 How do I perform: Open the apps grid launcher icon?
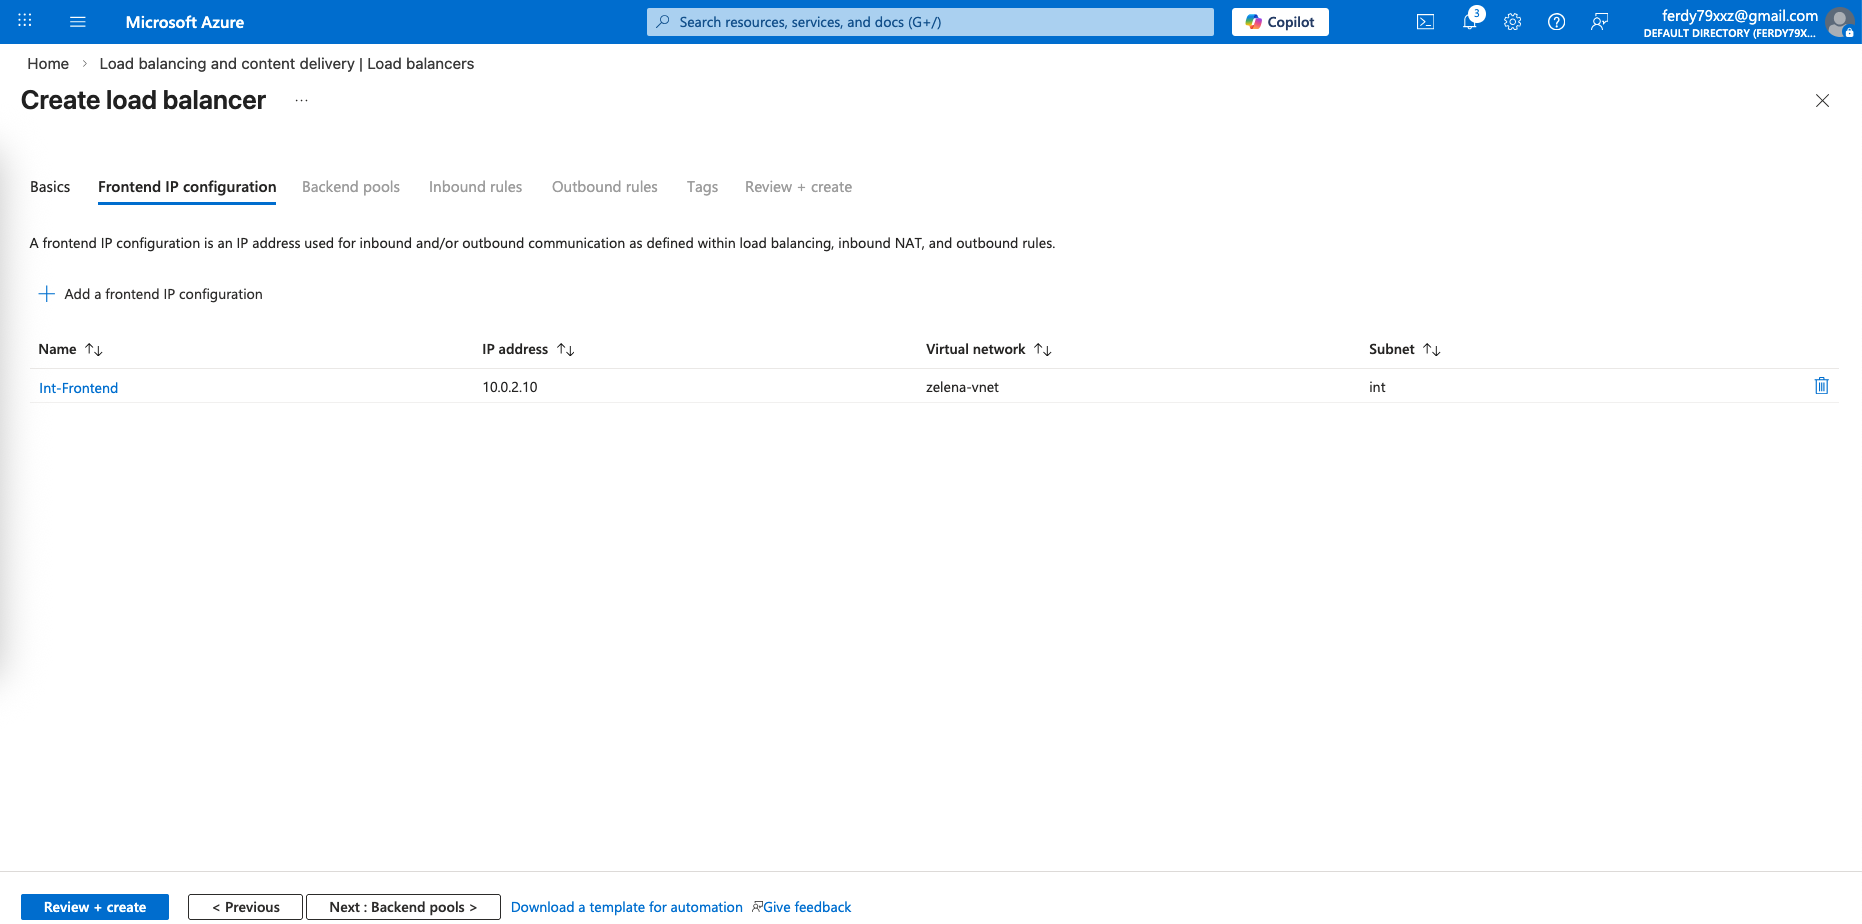(25, 22)
